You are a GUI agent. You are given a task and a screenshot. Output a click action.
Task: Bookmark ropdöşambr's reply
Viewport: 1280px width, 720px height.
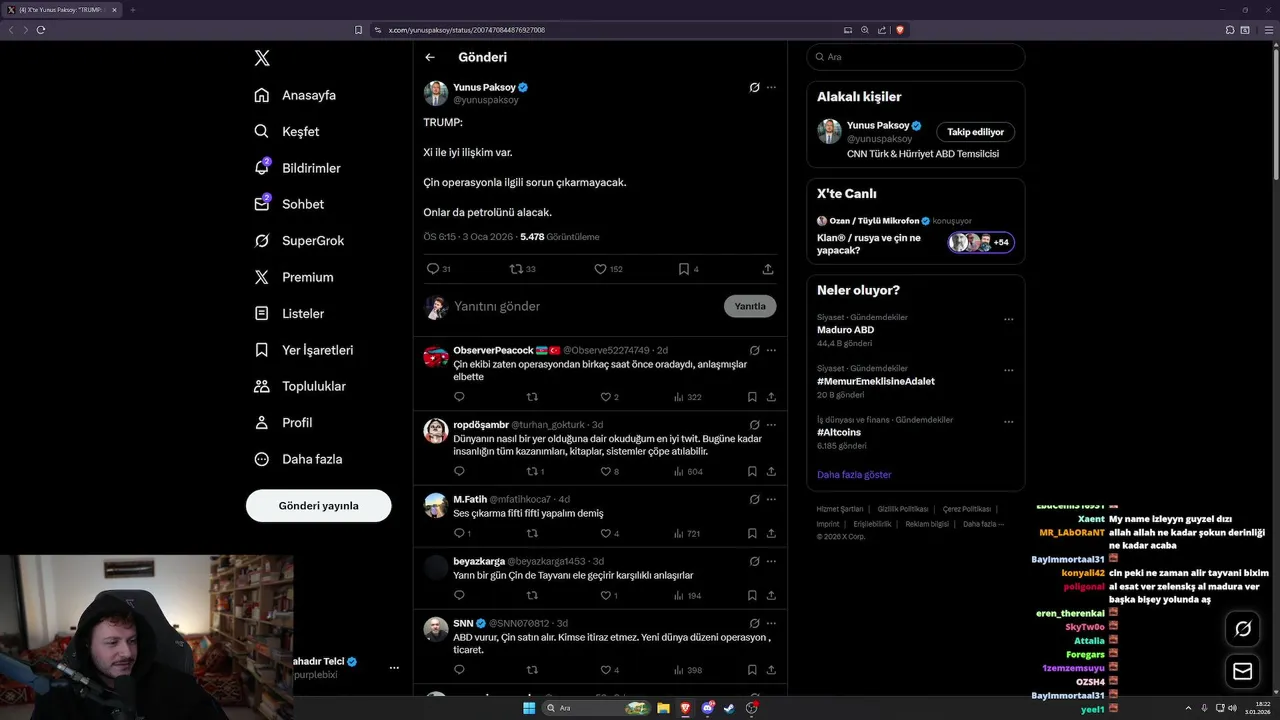752,471
